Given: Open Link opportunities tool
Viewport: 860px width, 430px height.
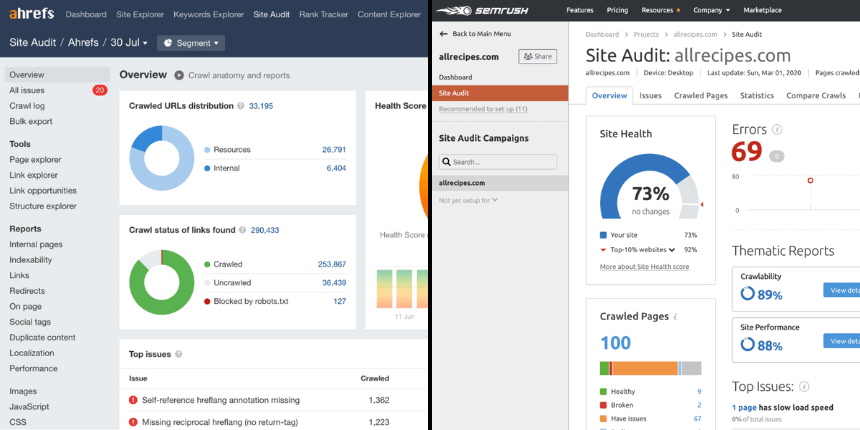Looking at the screenshot, I should (43, 191).
